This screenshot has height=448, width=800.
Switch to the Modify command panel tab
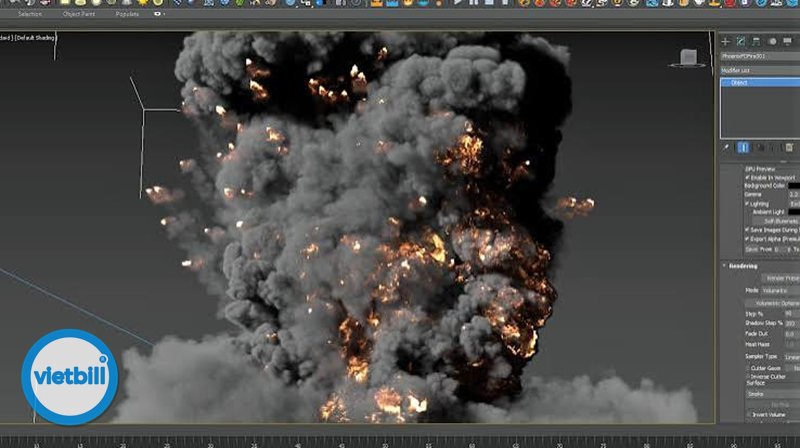click(x=741, y=41)
